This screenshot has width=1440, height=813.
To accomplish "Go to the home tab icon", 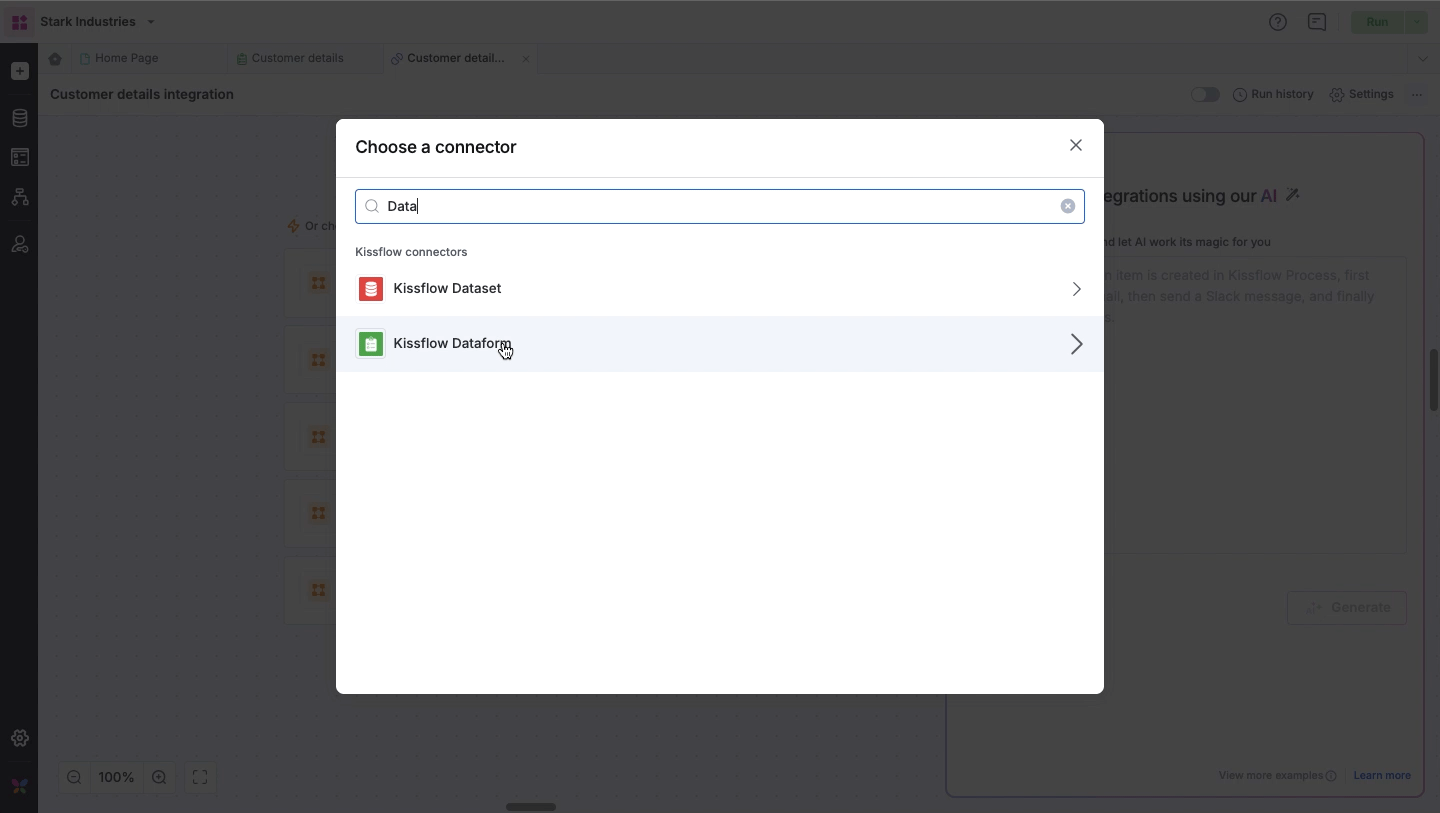I will (55, 59).
